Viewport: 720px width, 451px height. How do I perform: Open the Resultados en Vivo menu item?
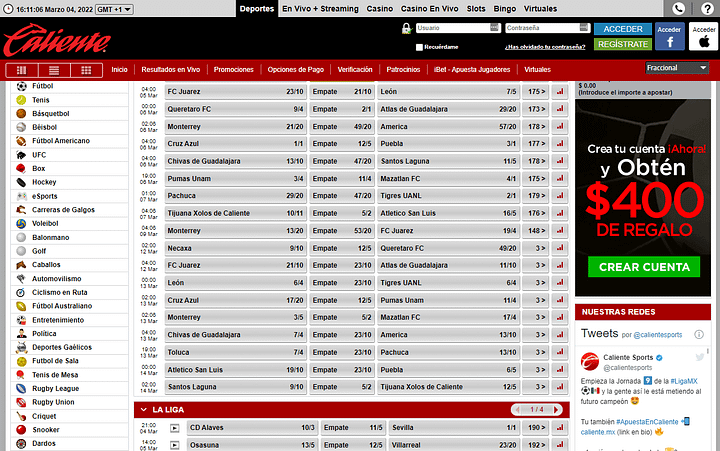[x=170, y=70]
